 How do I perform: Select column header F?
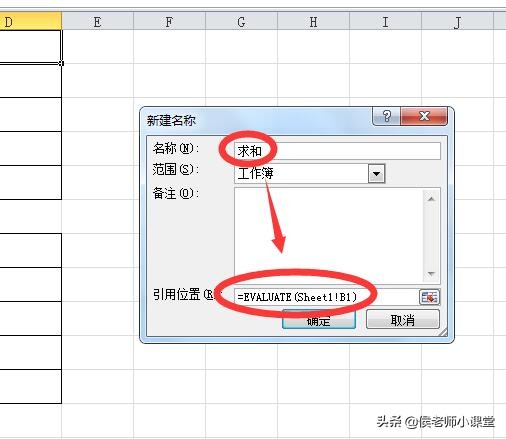(169, 22)
